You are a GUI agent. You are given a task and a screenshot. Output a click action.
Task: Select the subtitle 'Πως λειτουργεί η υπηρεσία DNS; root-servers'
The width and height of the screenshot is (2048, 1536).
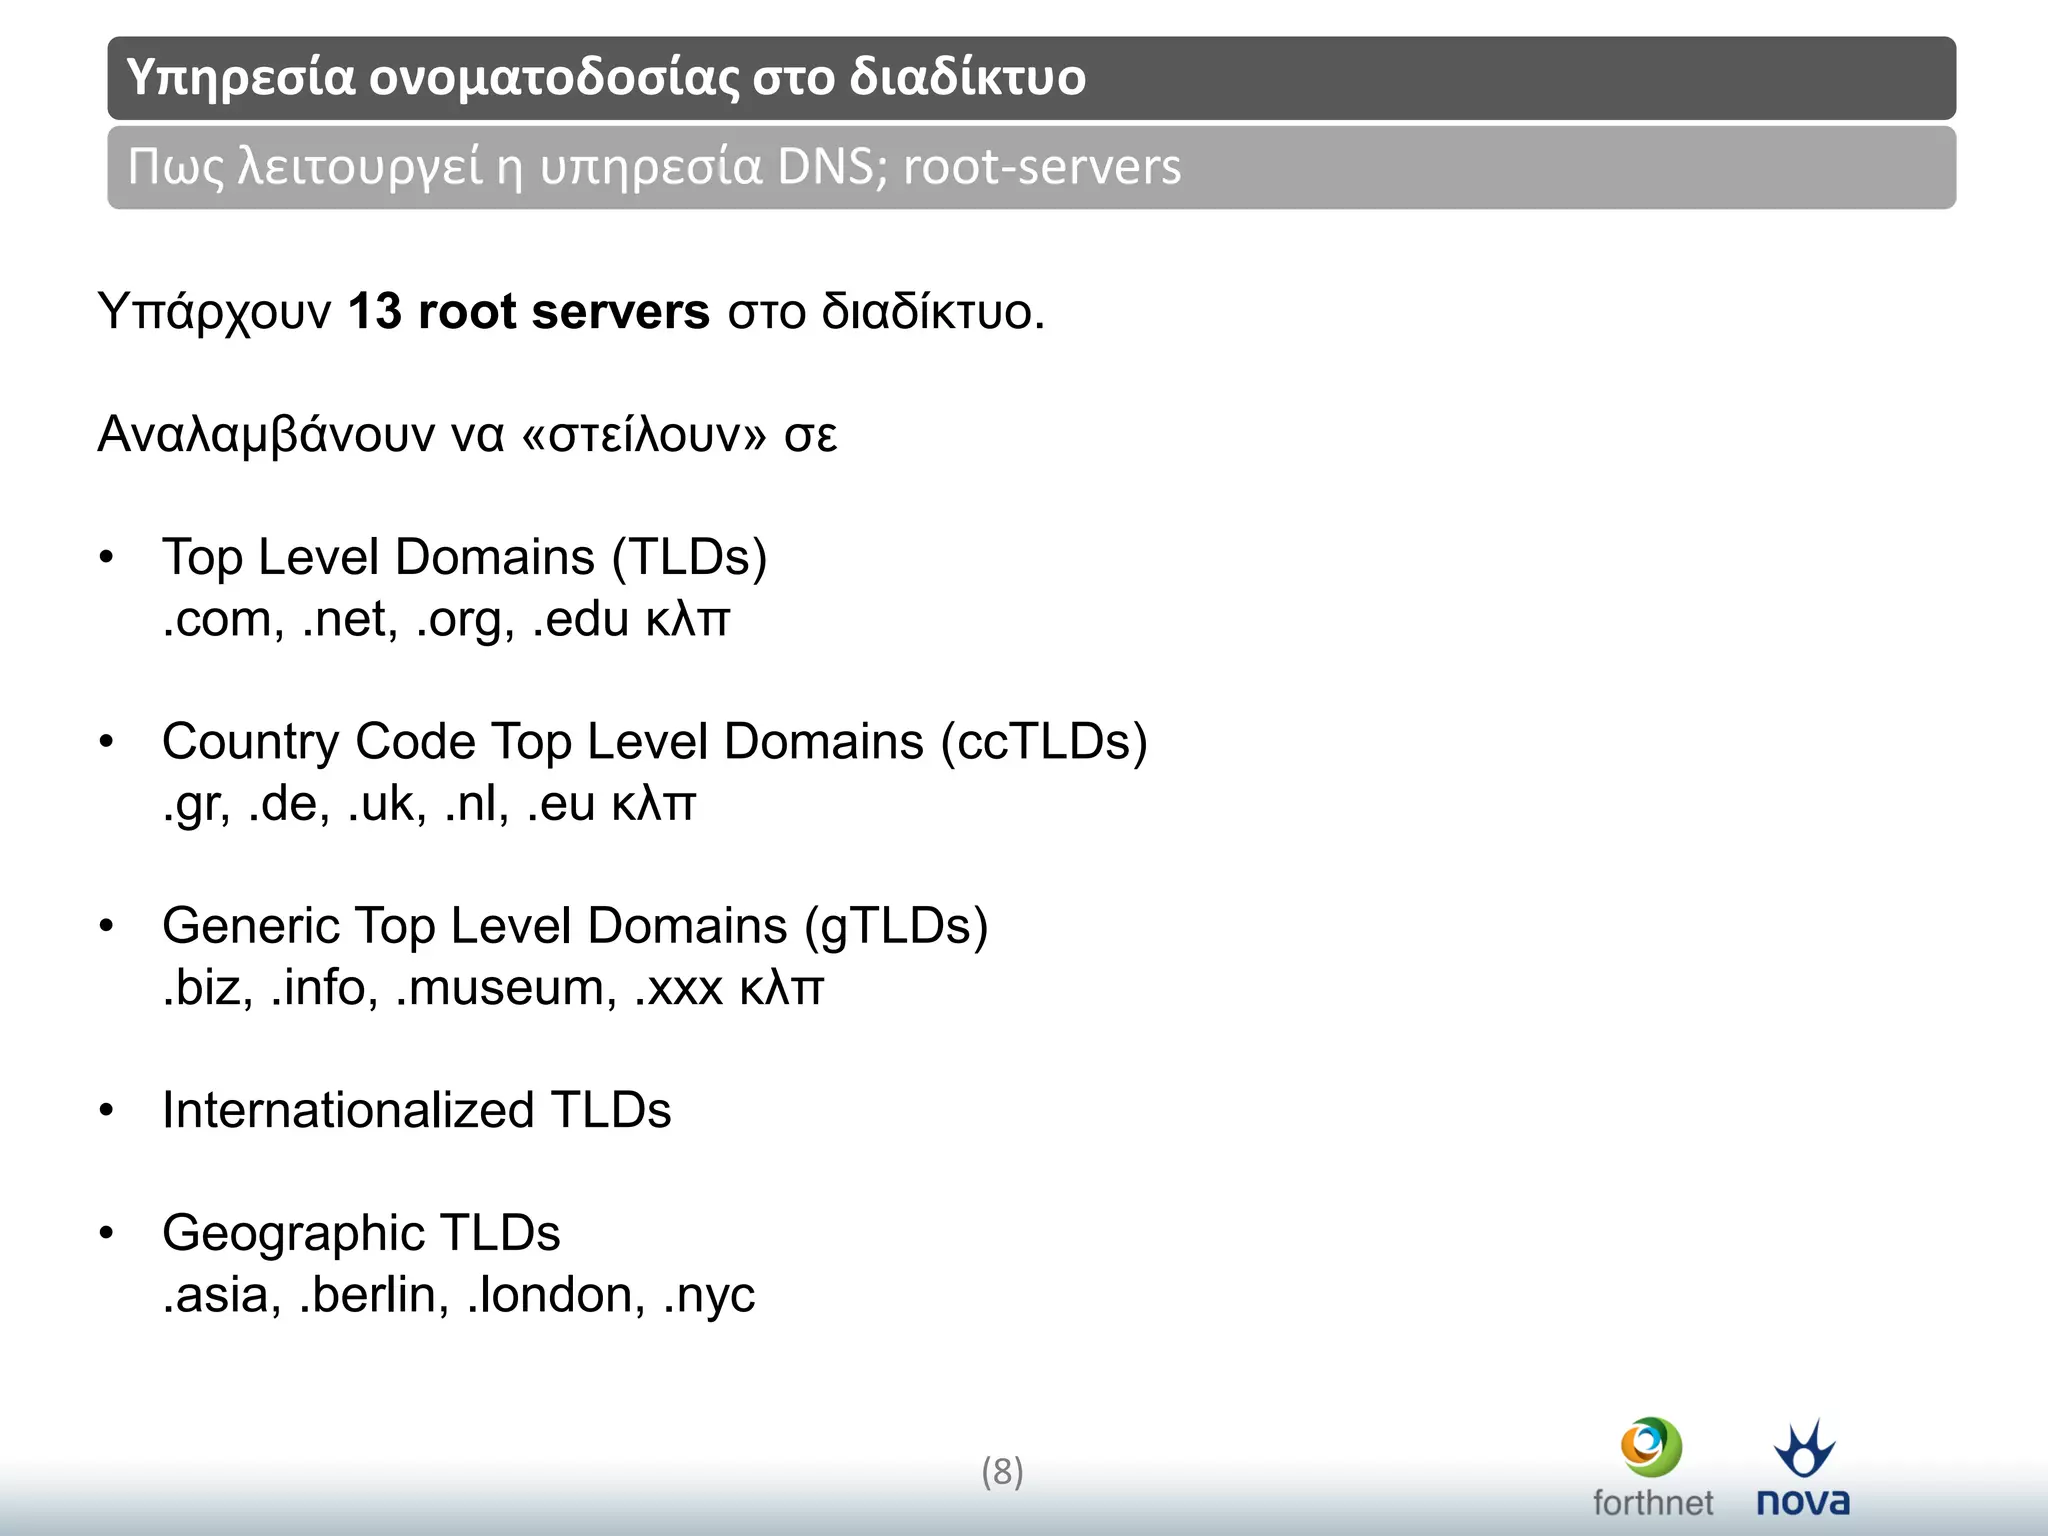point(654,167)
